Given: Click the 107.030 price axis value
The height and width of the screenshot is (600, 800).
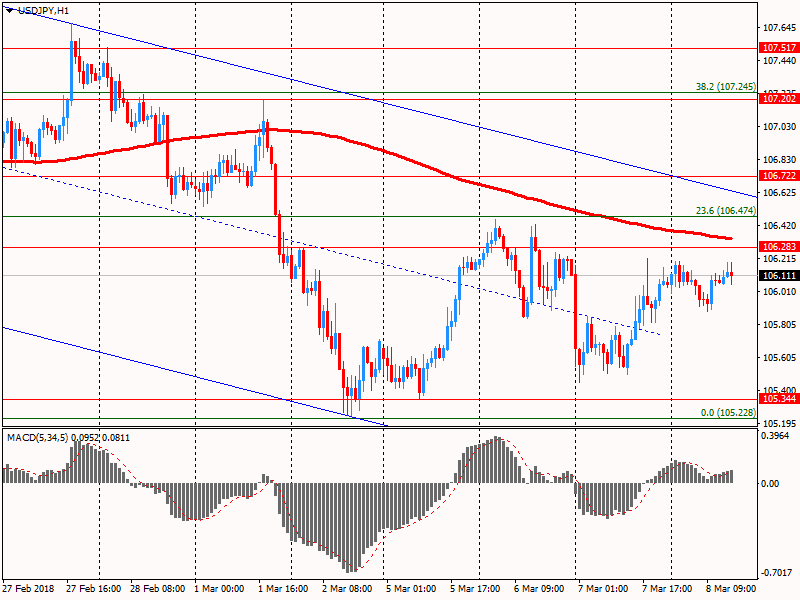Looking at the screenshot, I should [779, 127].
